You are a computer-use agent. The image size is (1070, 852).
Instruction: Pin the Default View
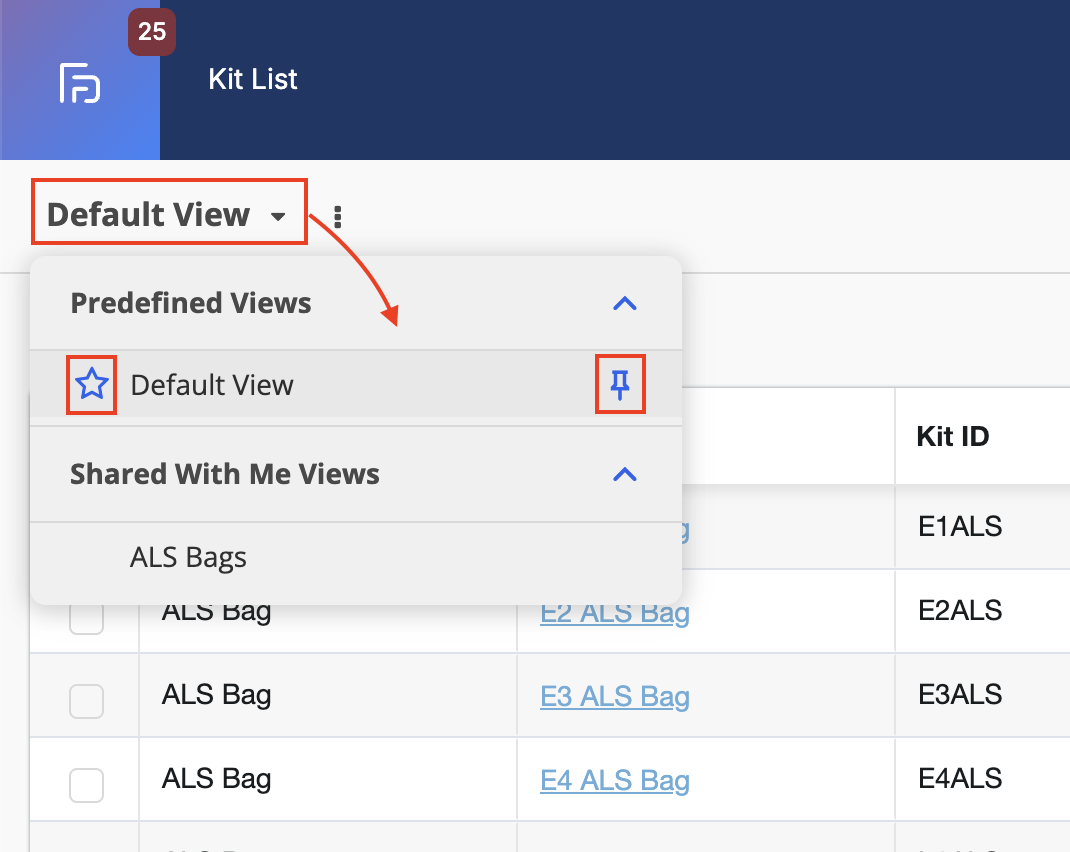[x=620, y=384]
